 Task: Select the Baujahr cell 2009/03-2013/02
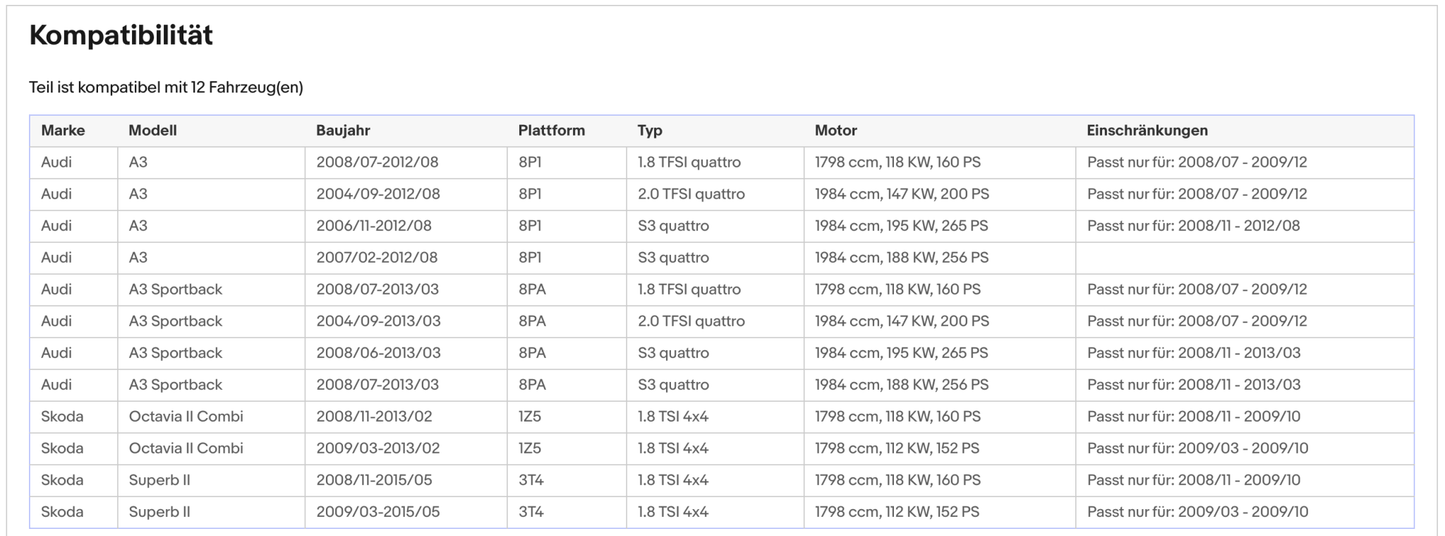[x=378, y=449]
